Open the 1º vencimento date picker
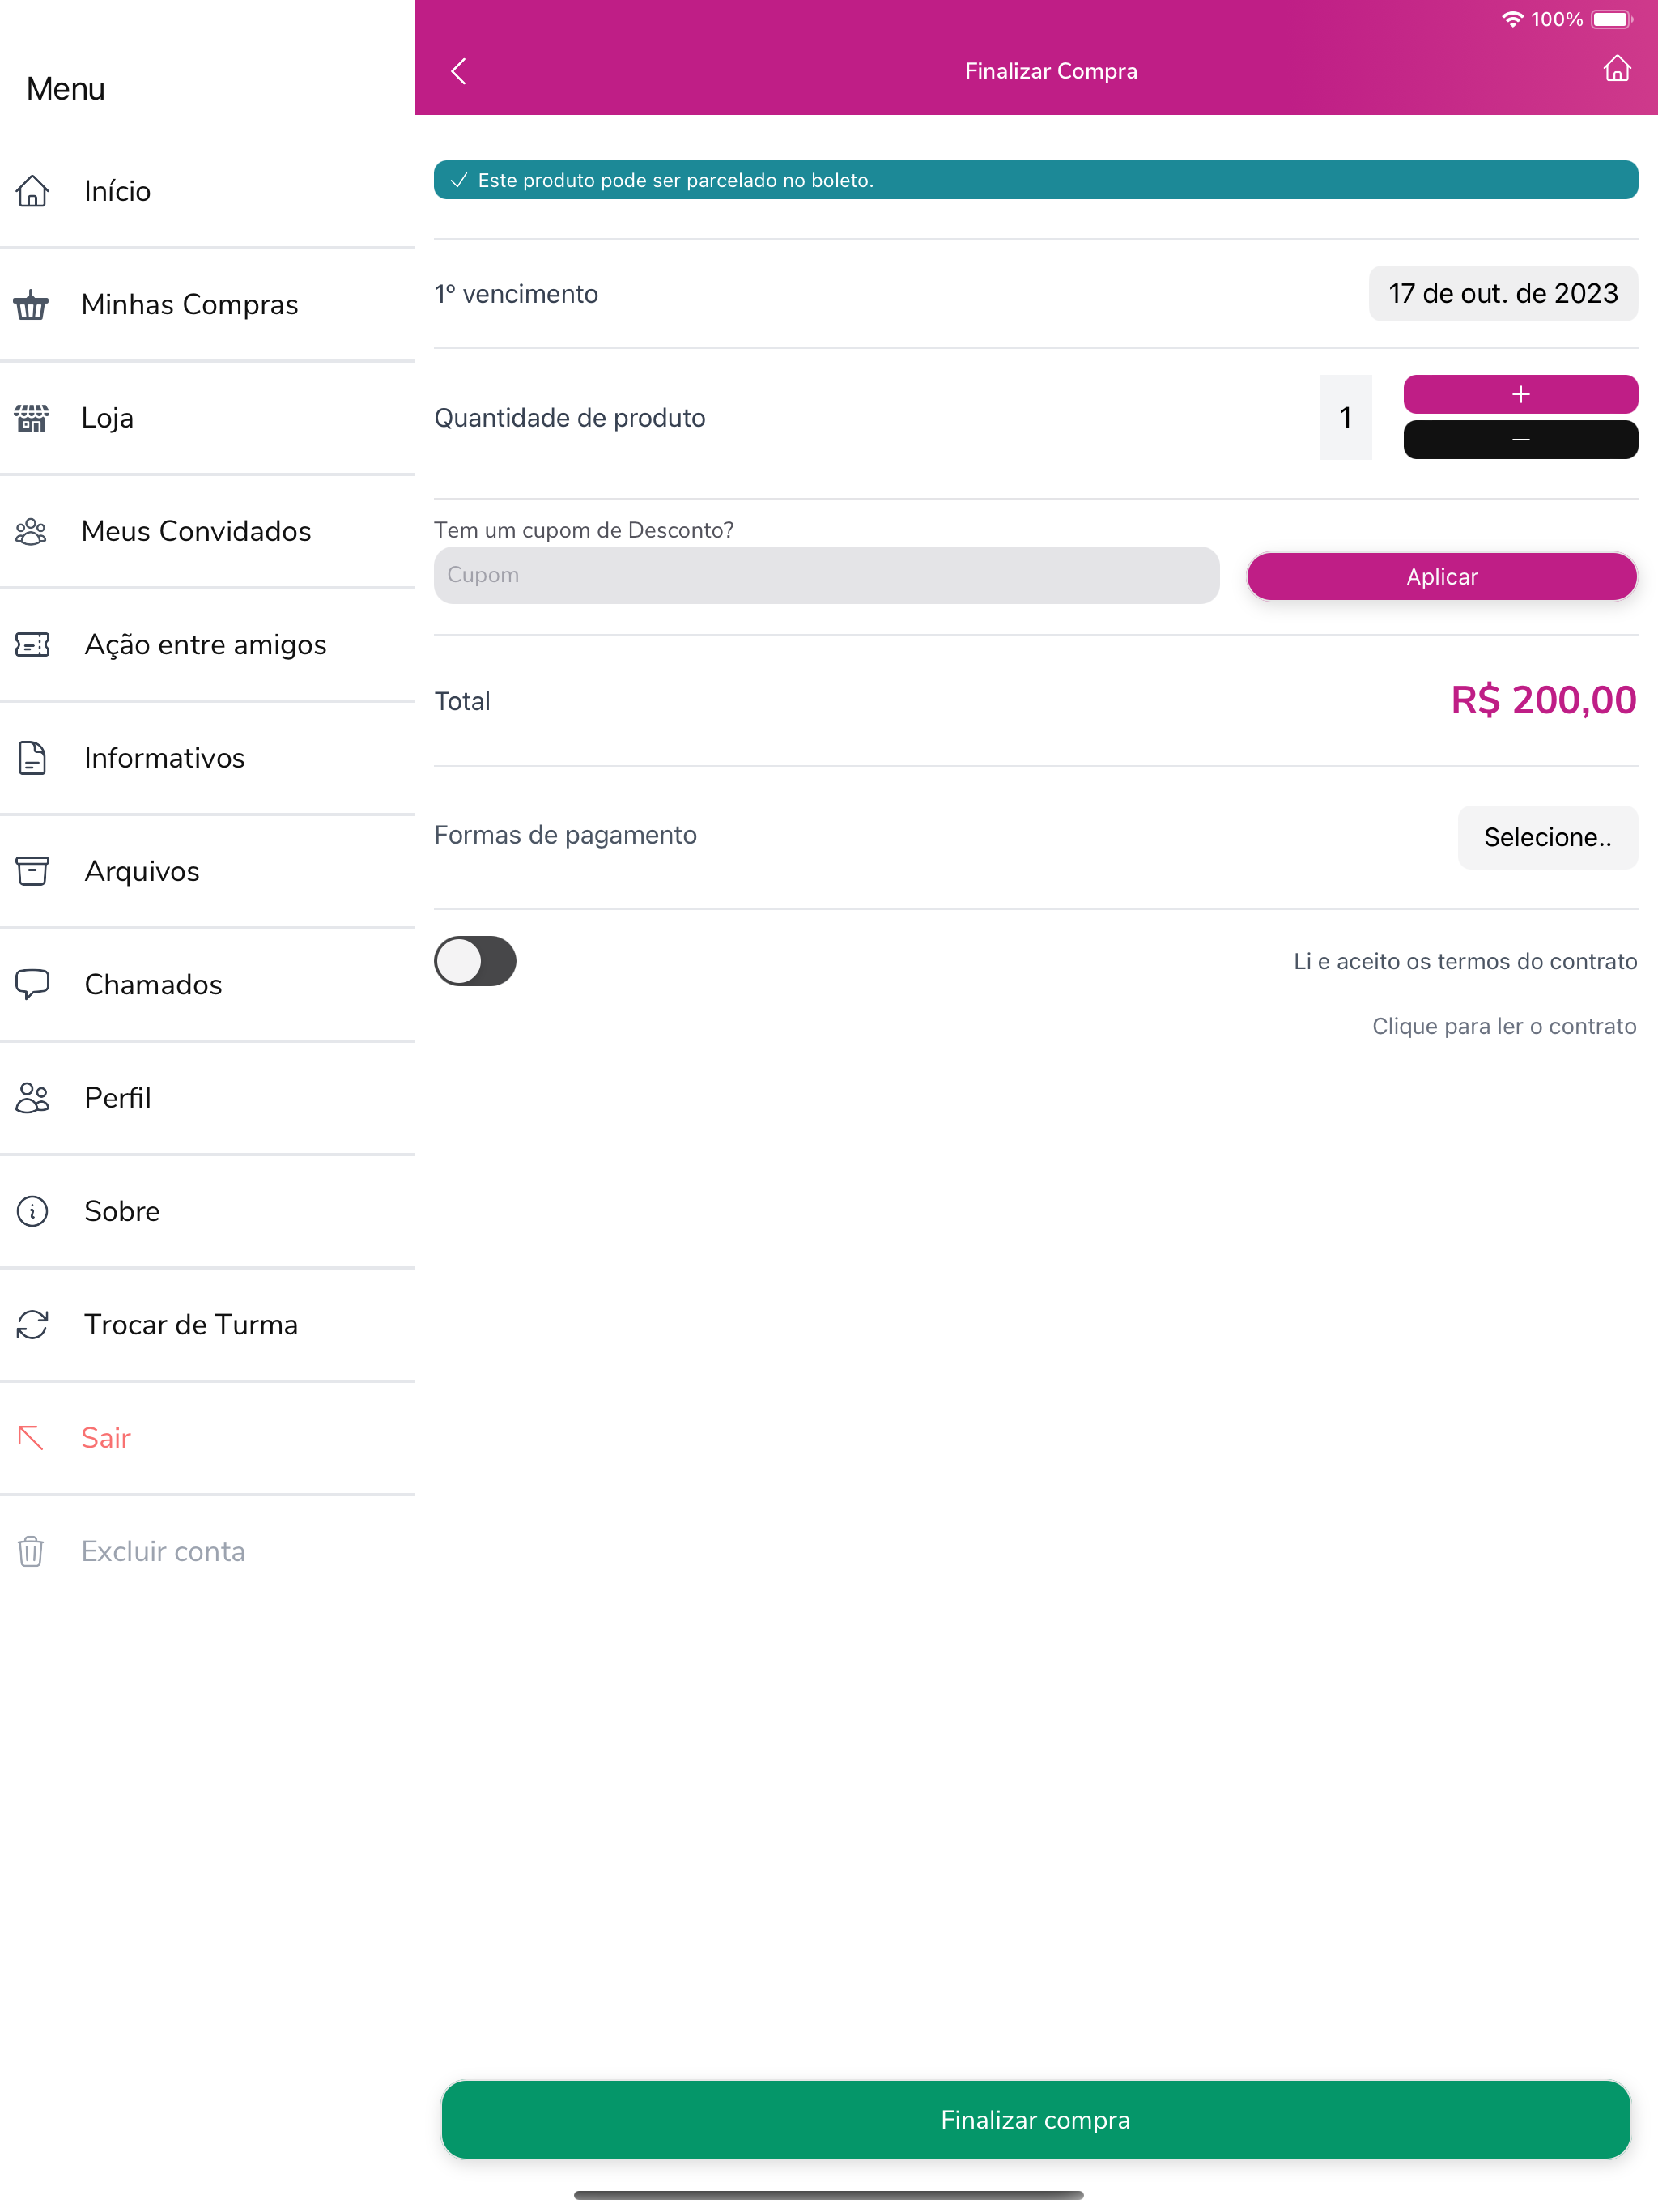The image size is (1658, 2212). click(1502, 293)
